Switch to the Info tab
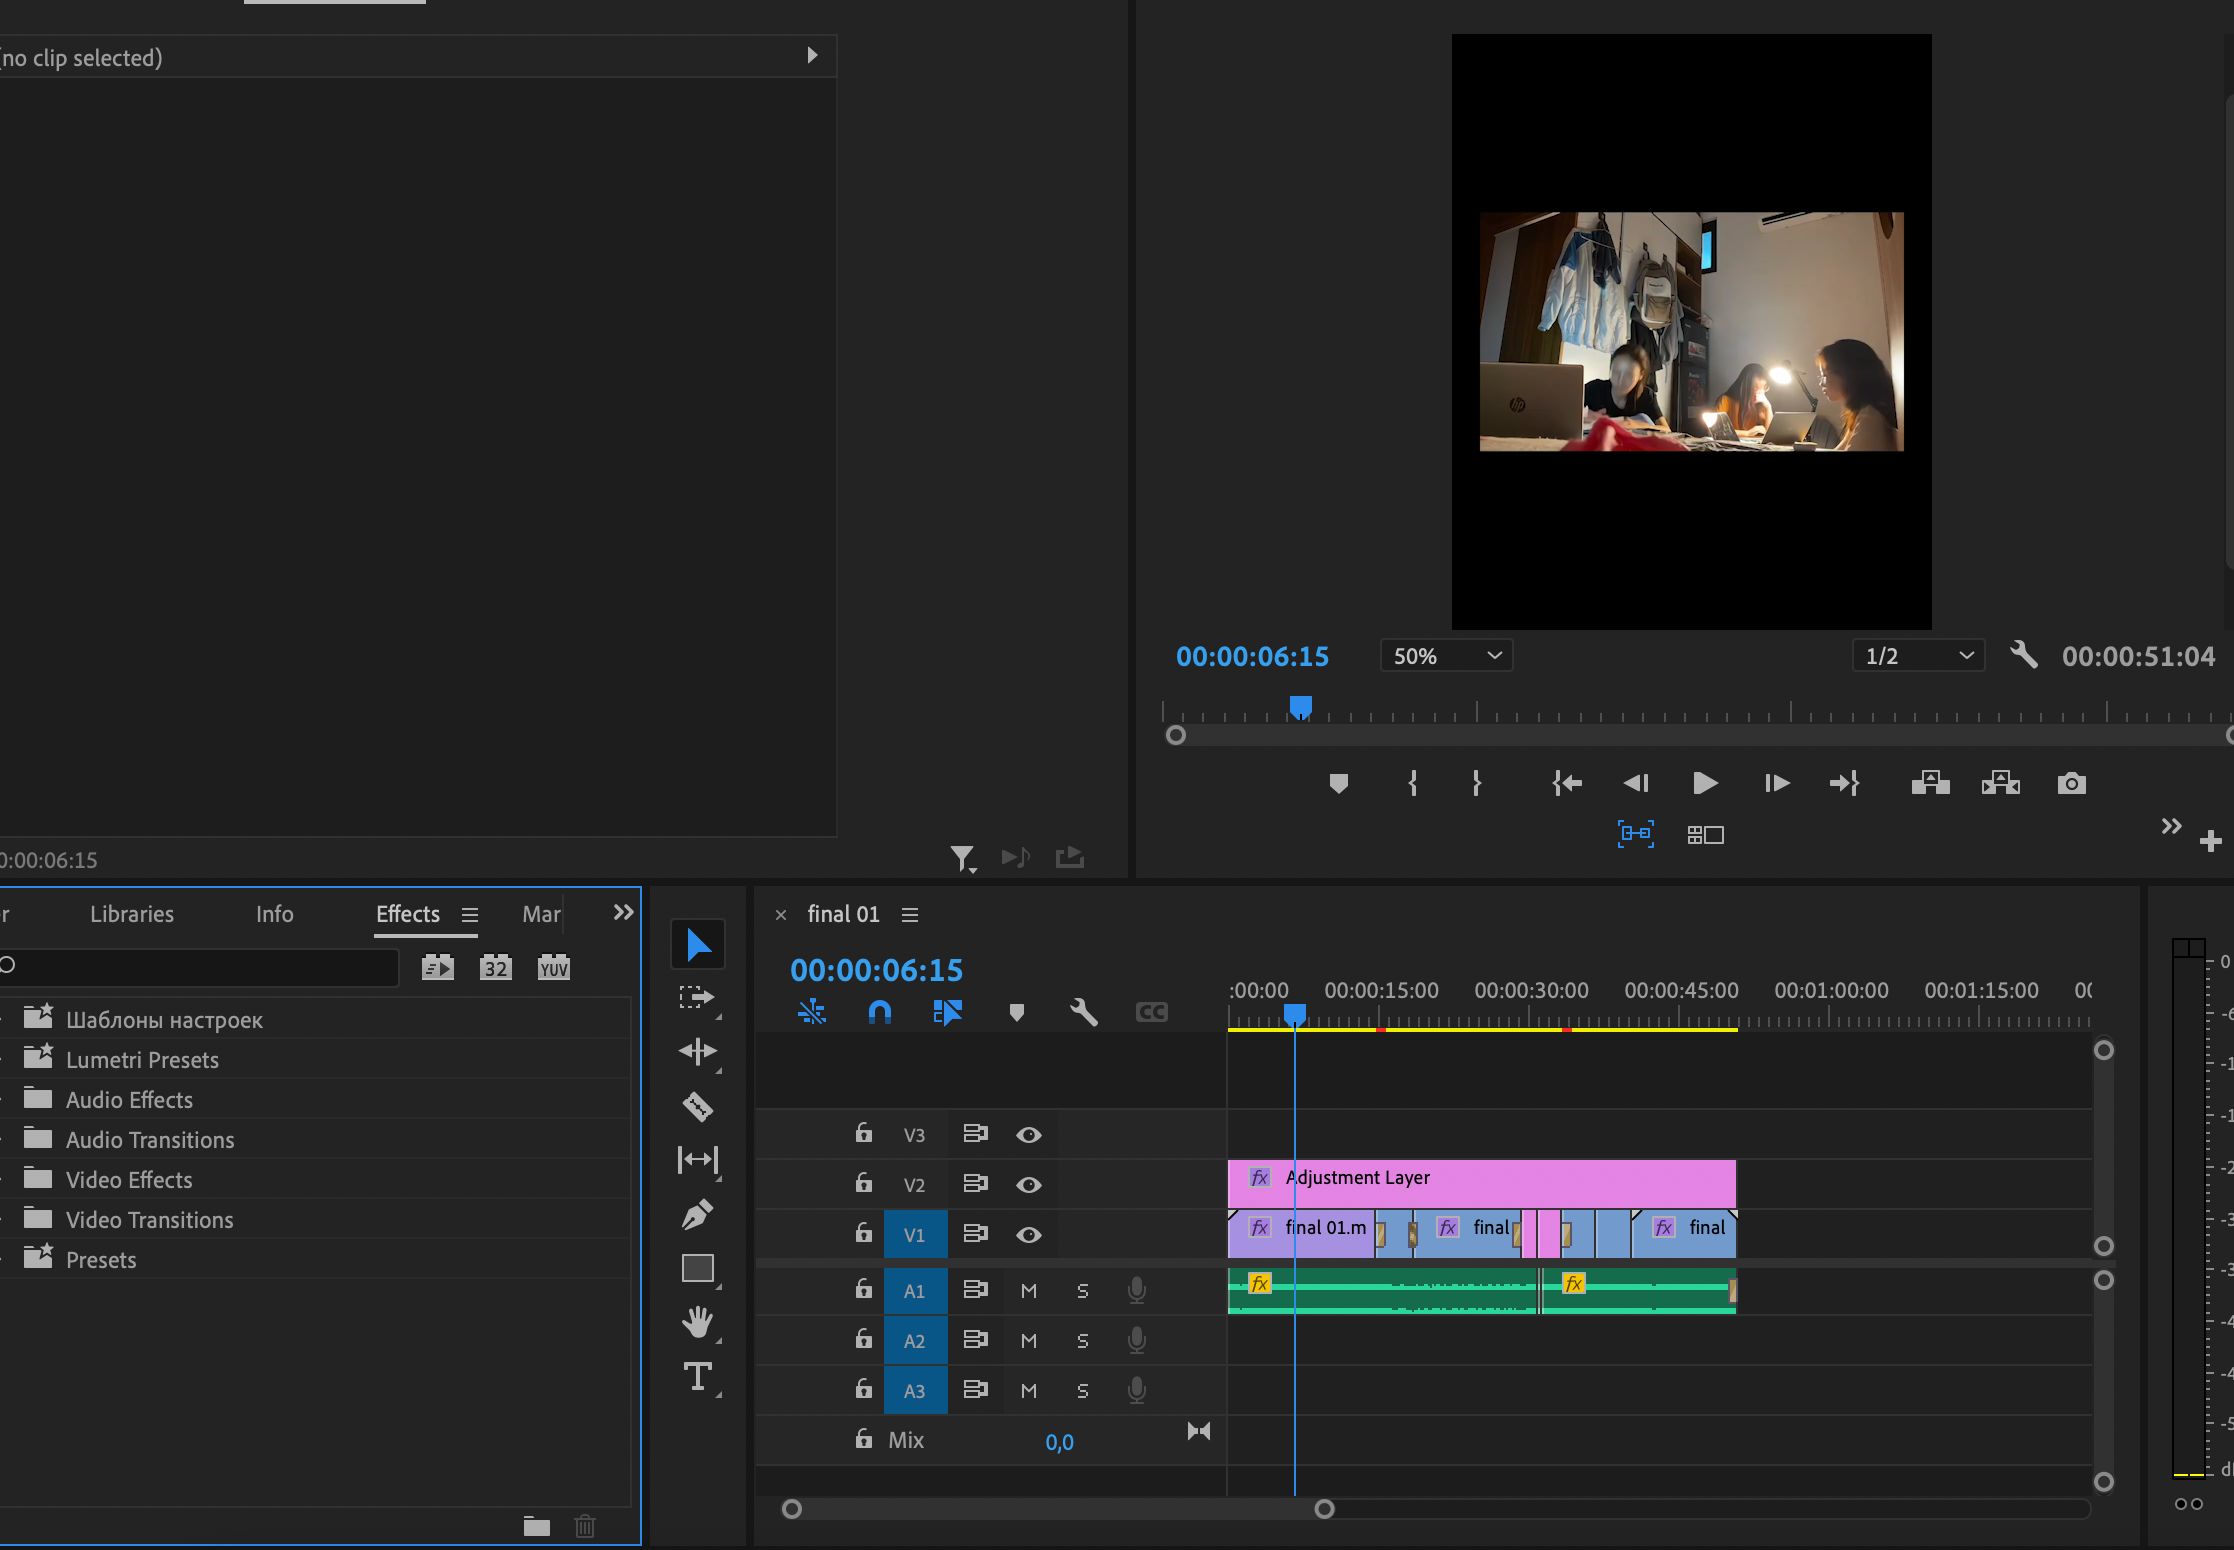 (x=274, y=914)
